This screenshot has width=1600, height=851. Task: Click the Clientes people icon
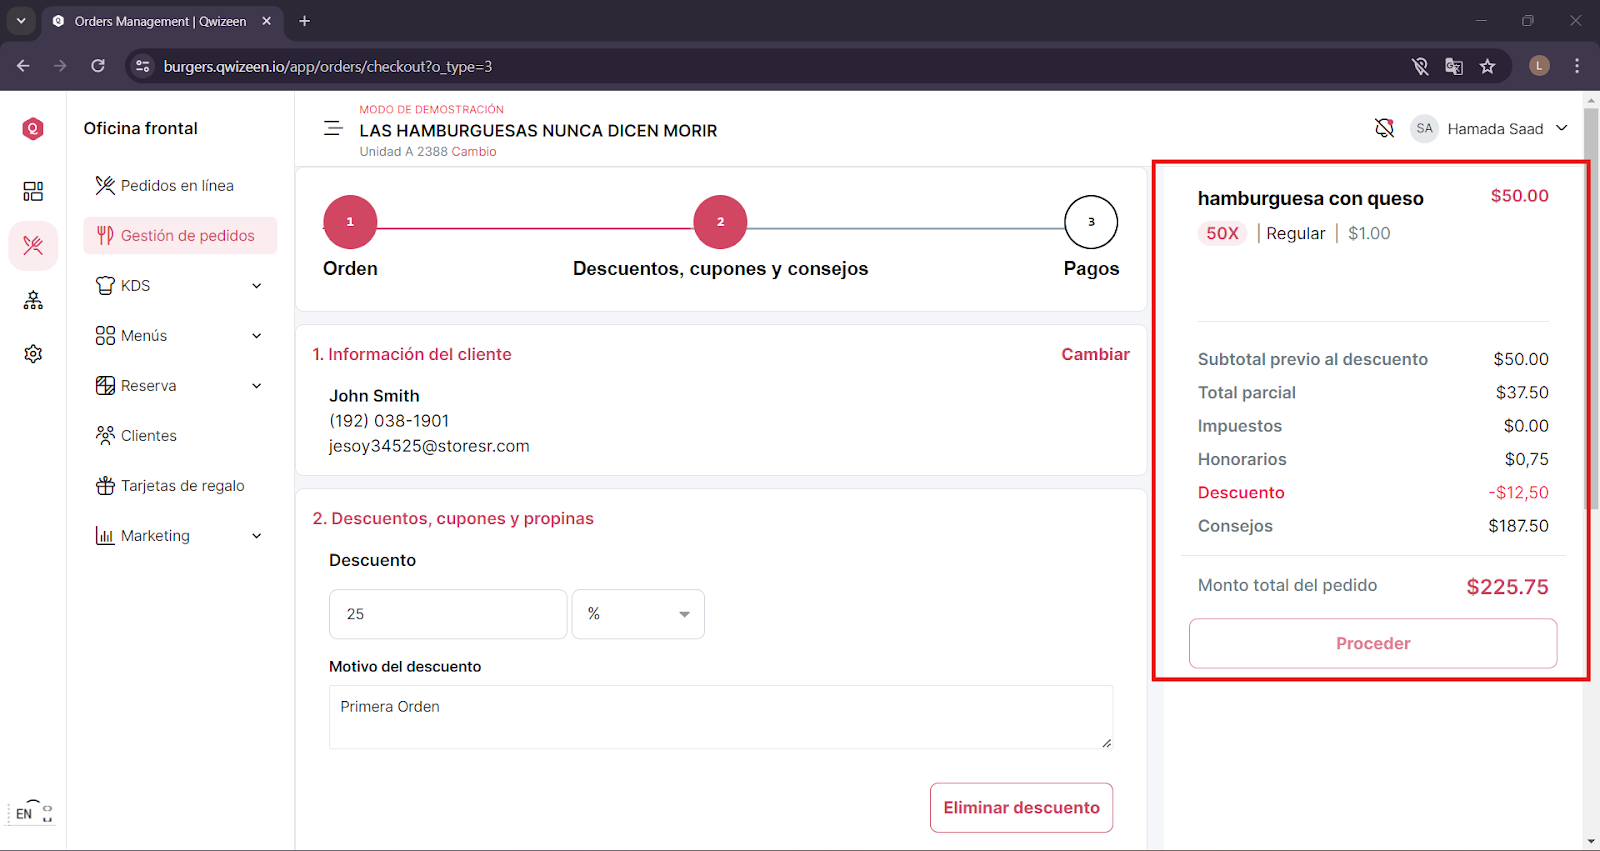pyautogui.click(x=105, y=435)
